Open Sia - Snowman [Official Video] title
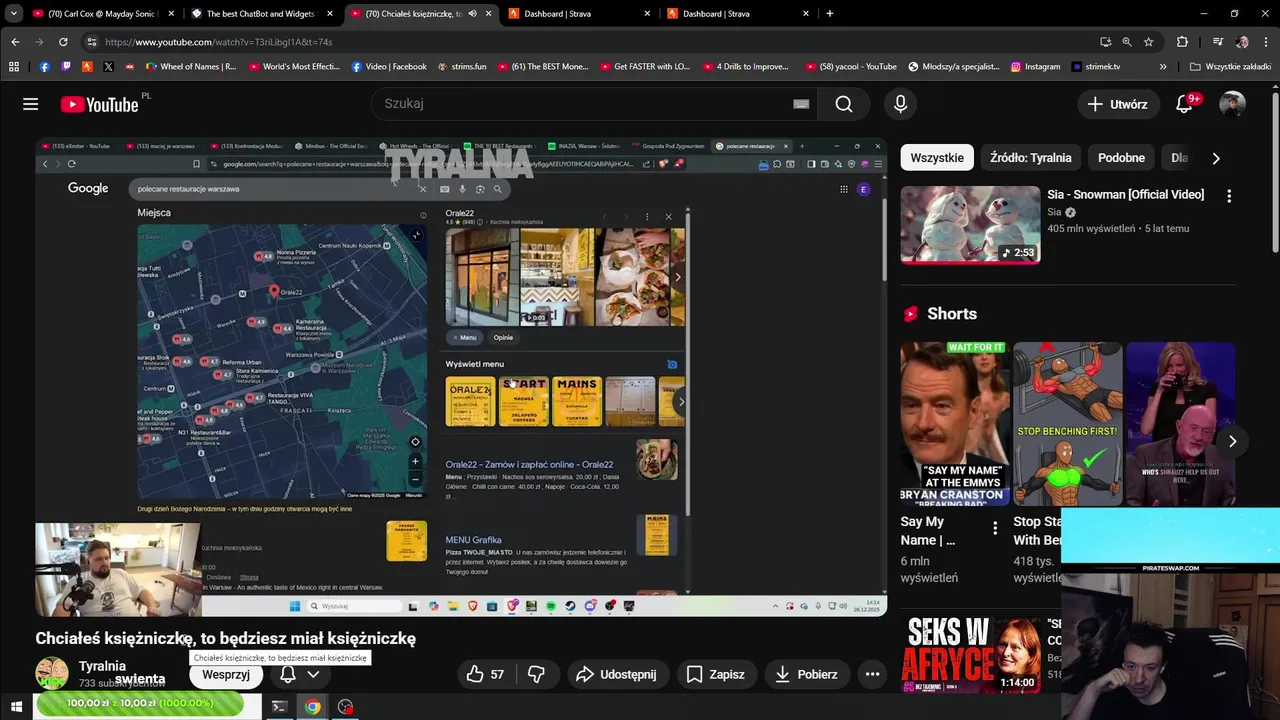The image size is (1280, 720). (x=1125, y=194)
